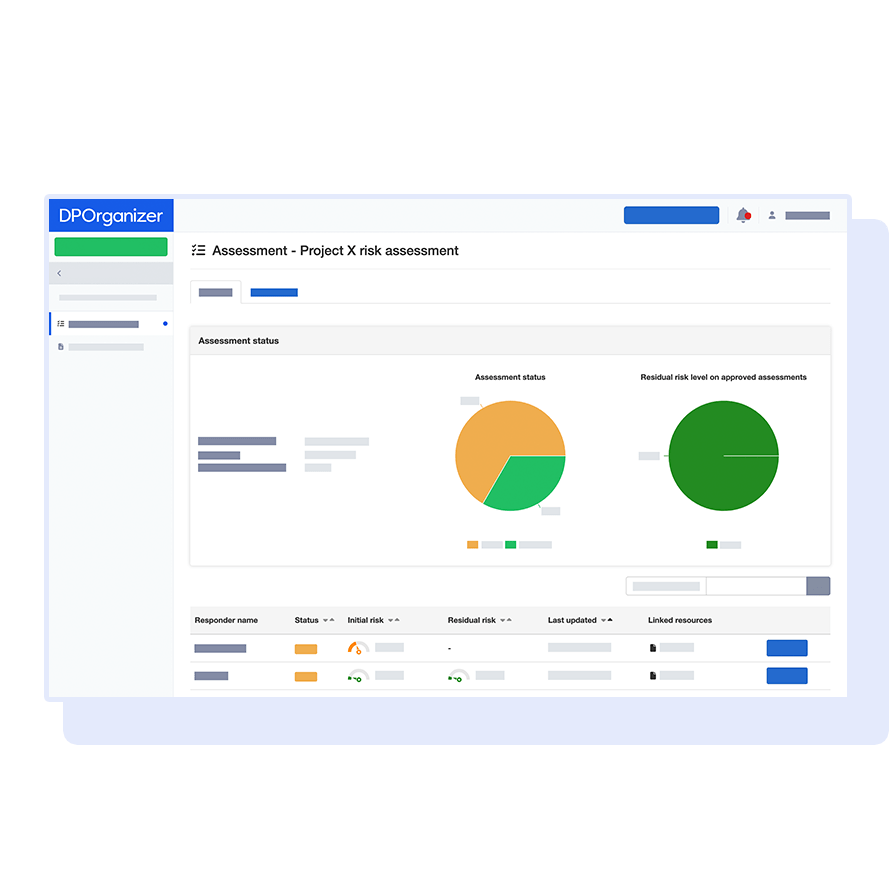Screen dimensions: 896x896
Task: Switch to the first tab under the title
Action: point(215,292)
